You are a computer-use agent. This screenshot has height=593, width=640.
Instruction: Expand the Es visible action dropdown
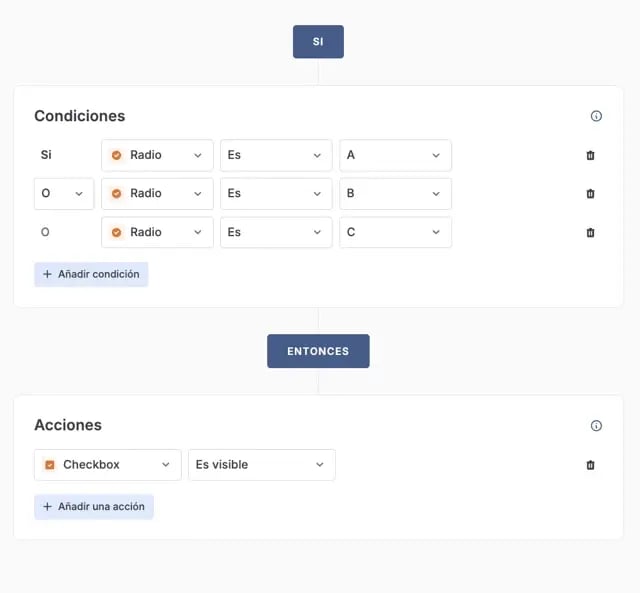(x=261, y=465)
